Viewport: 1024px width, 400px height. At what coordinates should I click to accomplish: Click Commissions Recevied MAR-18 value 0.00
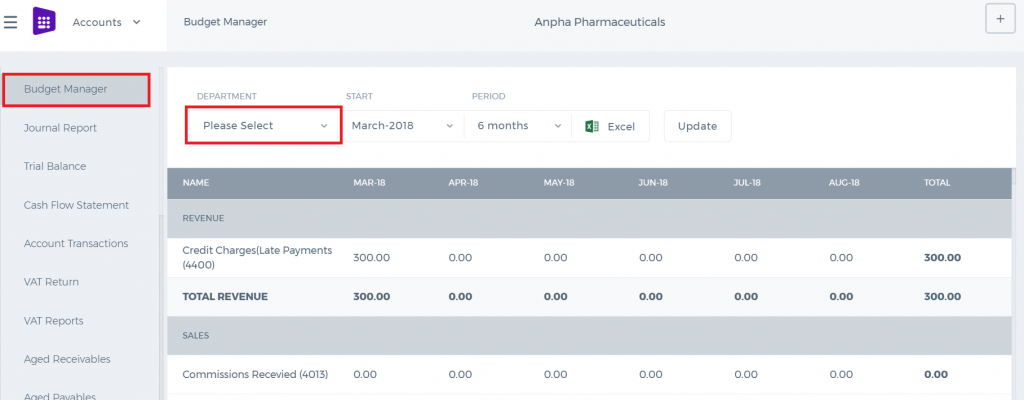(x=366, y=375)
